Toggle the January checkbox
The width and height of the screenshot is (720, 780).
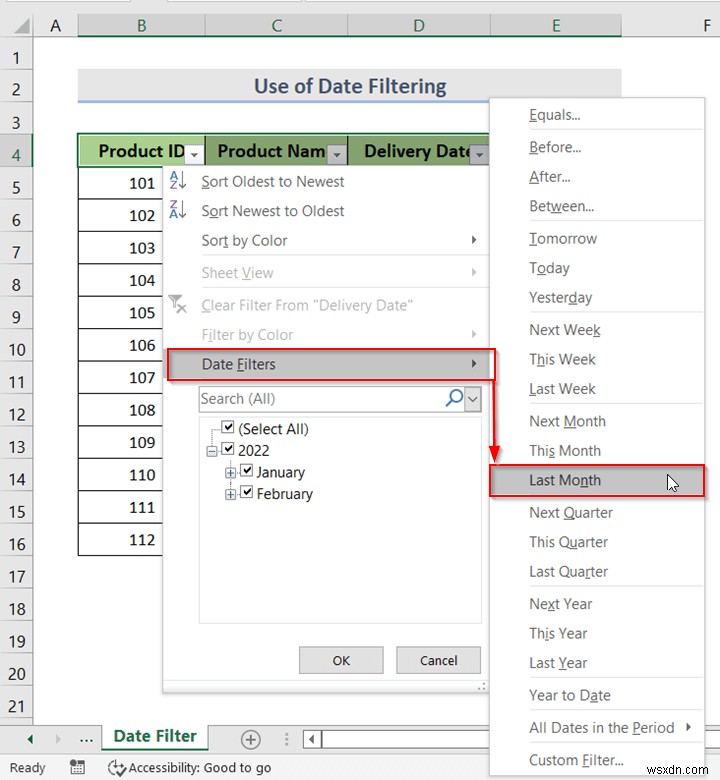246,471
